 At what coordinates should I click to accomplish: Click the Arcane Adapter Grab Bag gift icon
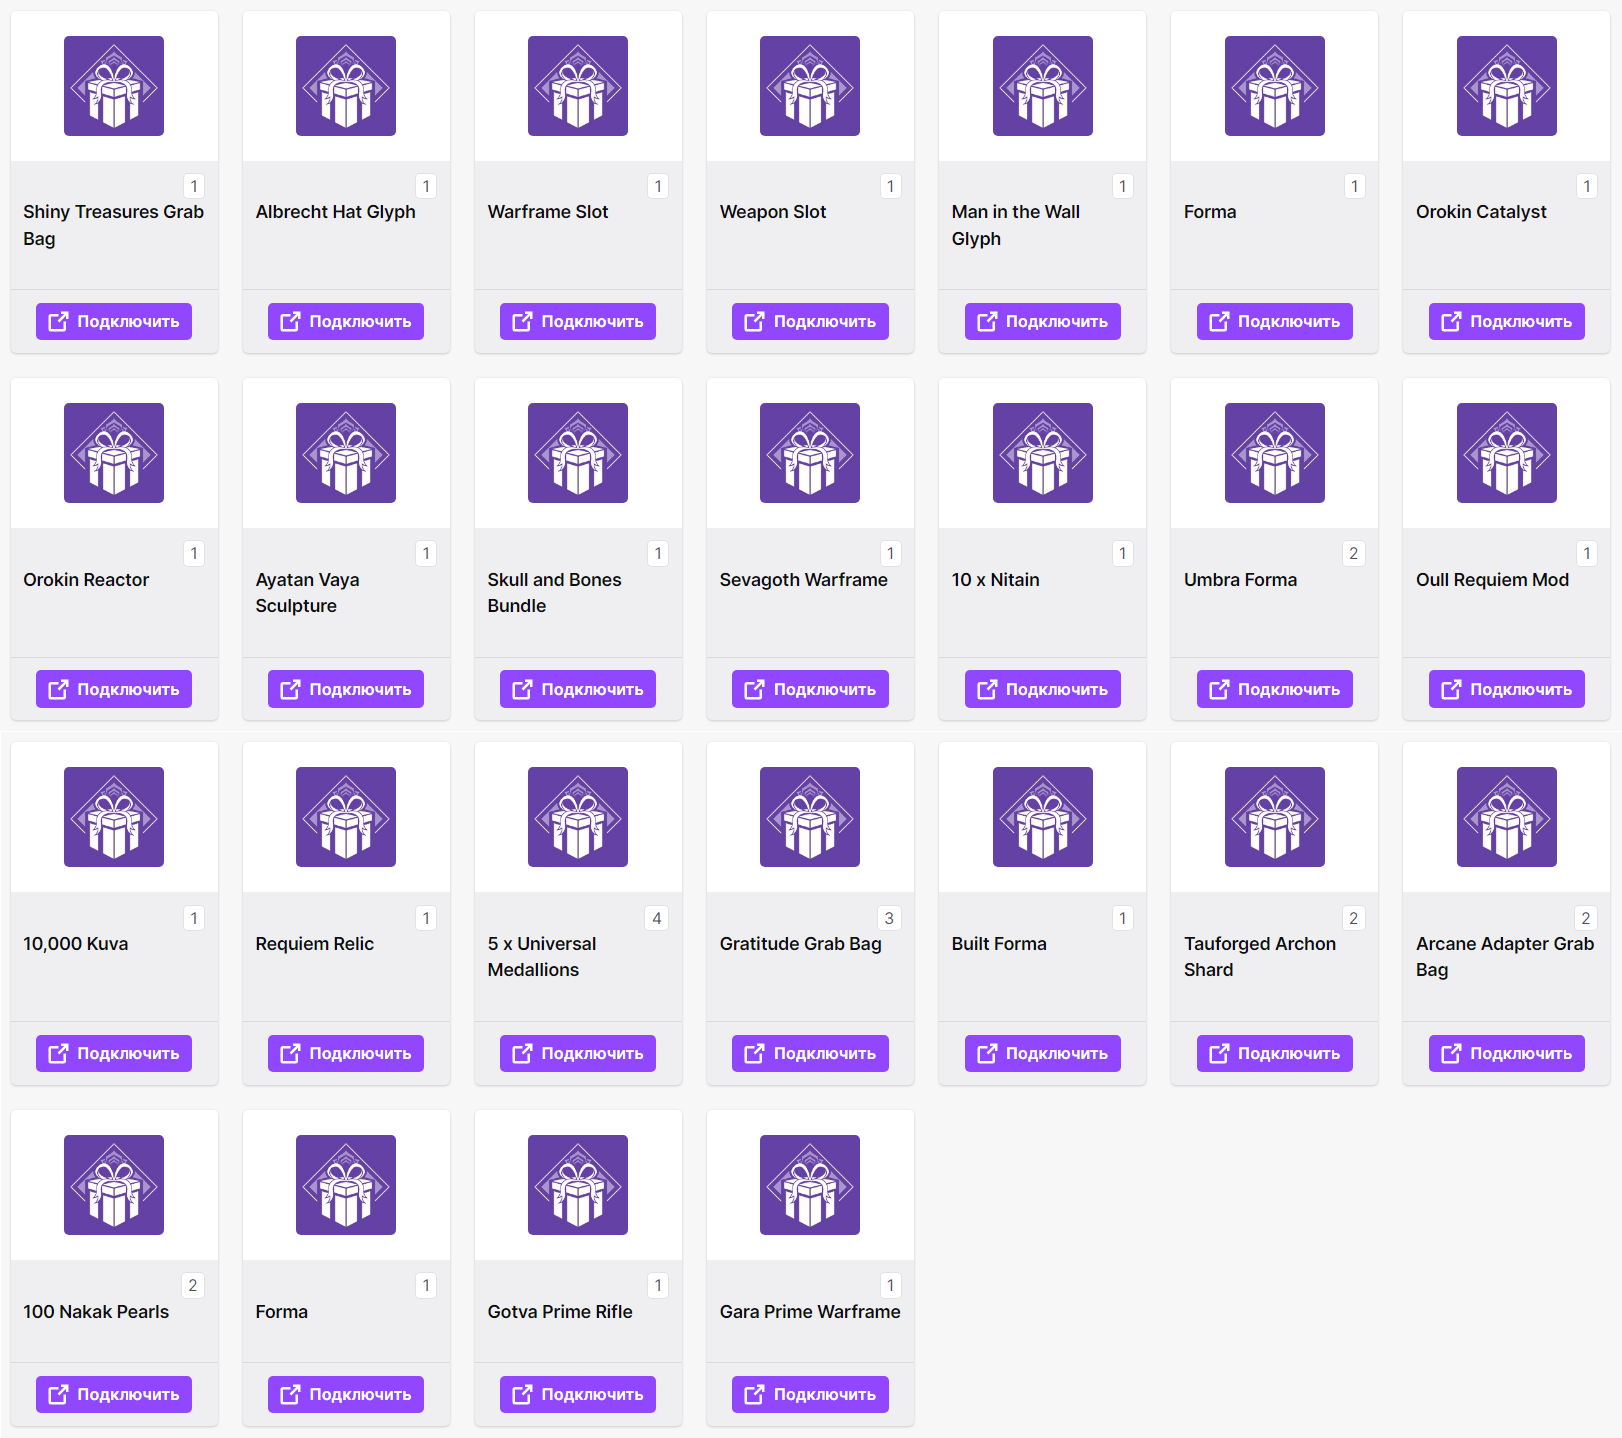tap(1507, 817)
